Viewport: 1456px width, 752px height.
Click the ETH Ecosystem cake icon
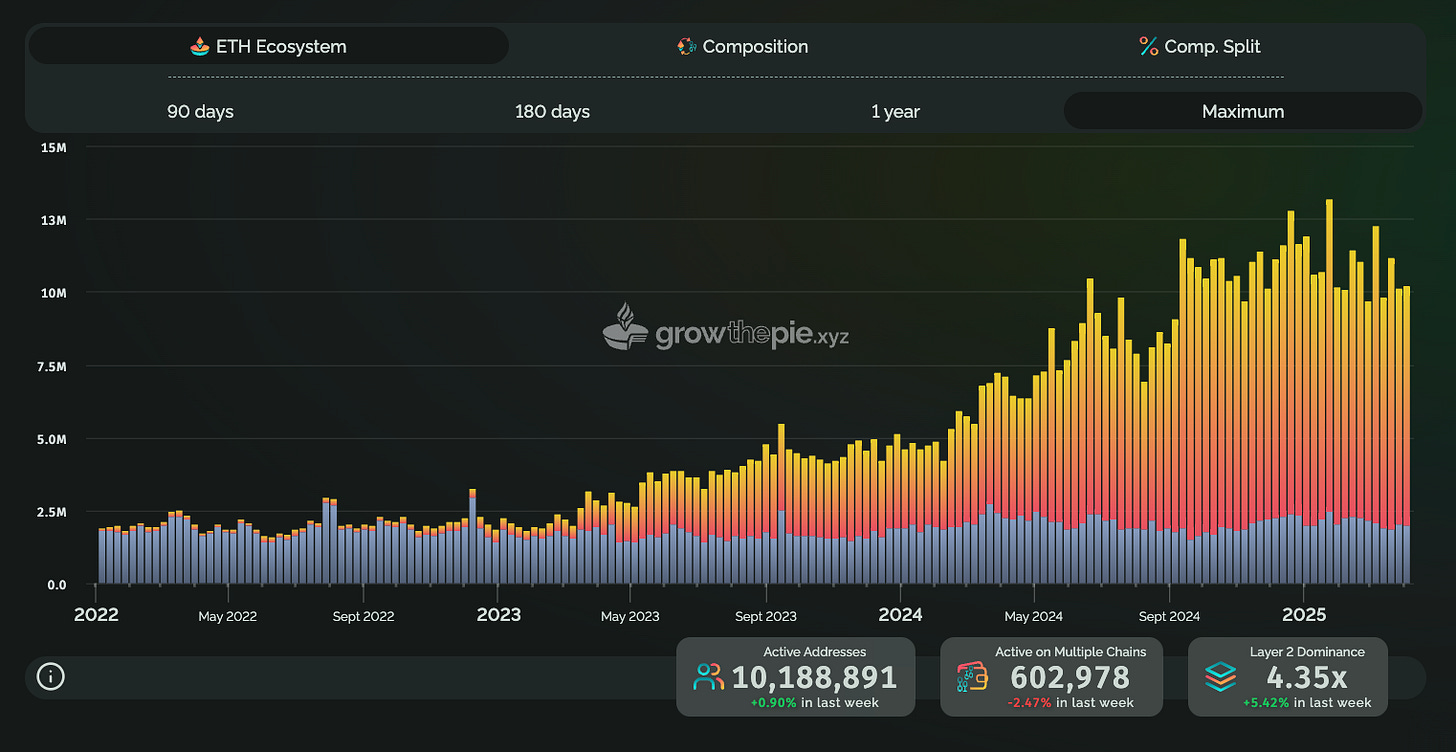[200, 46]
